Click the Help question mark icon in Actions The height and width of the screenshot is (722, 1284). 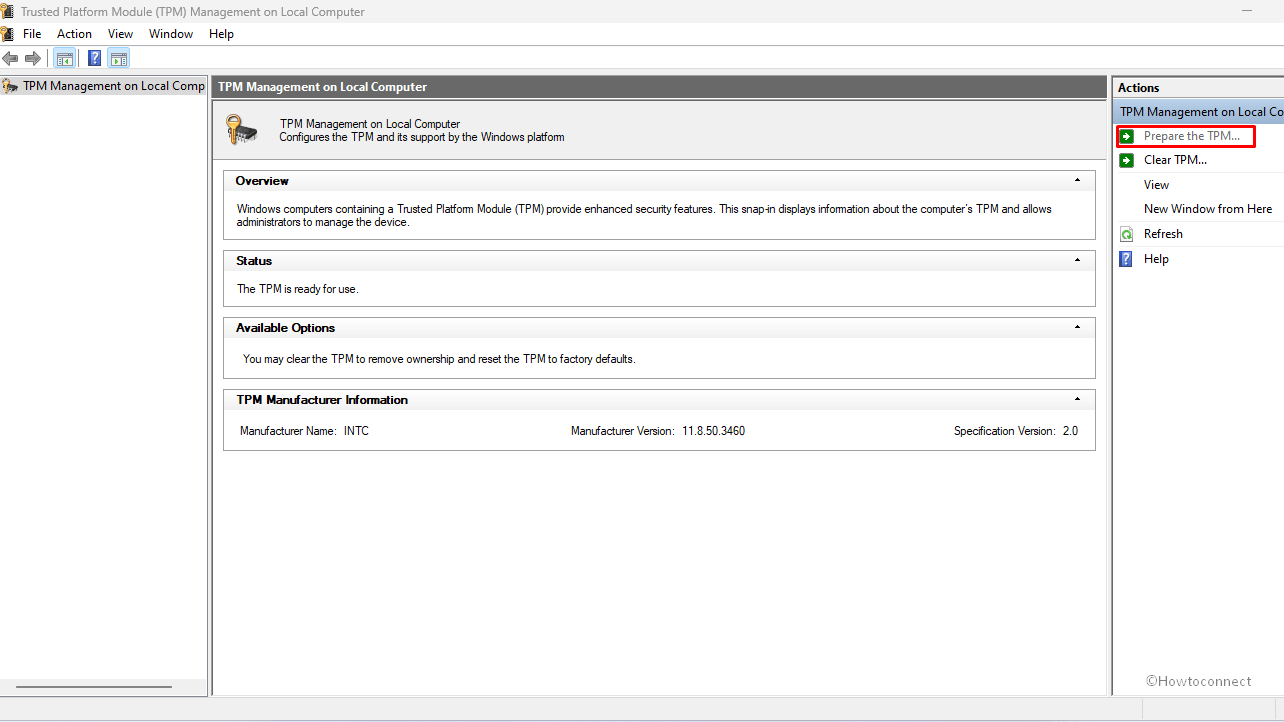[1126, 259]
